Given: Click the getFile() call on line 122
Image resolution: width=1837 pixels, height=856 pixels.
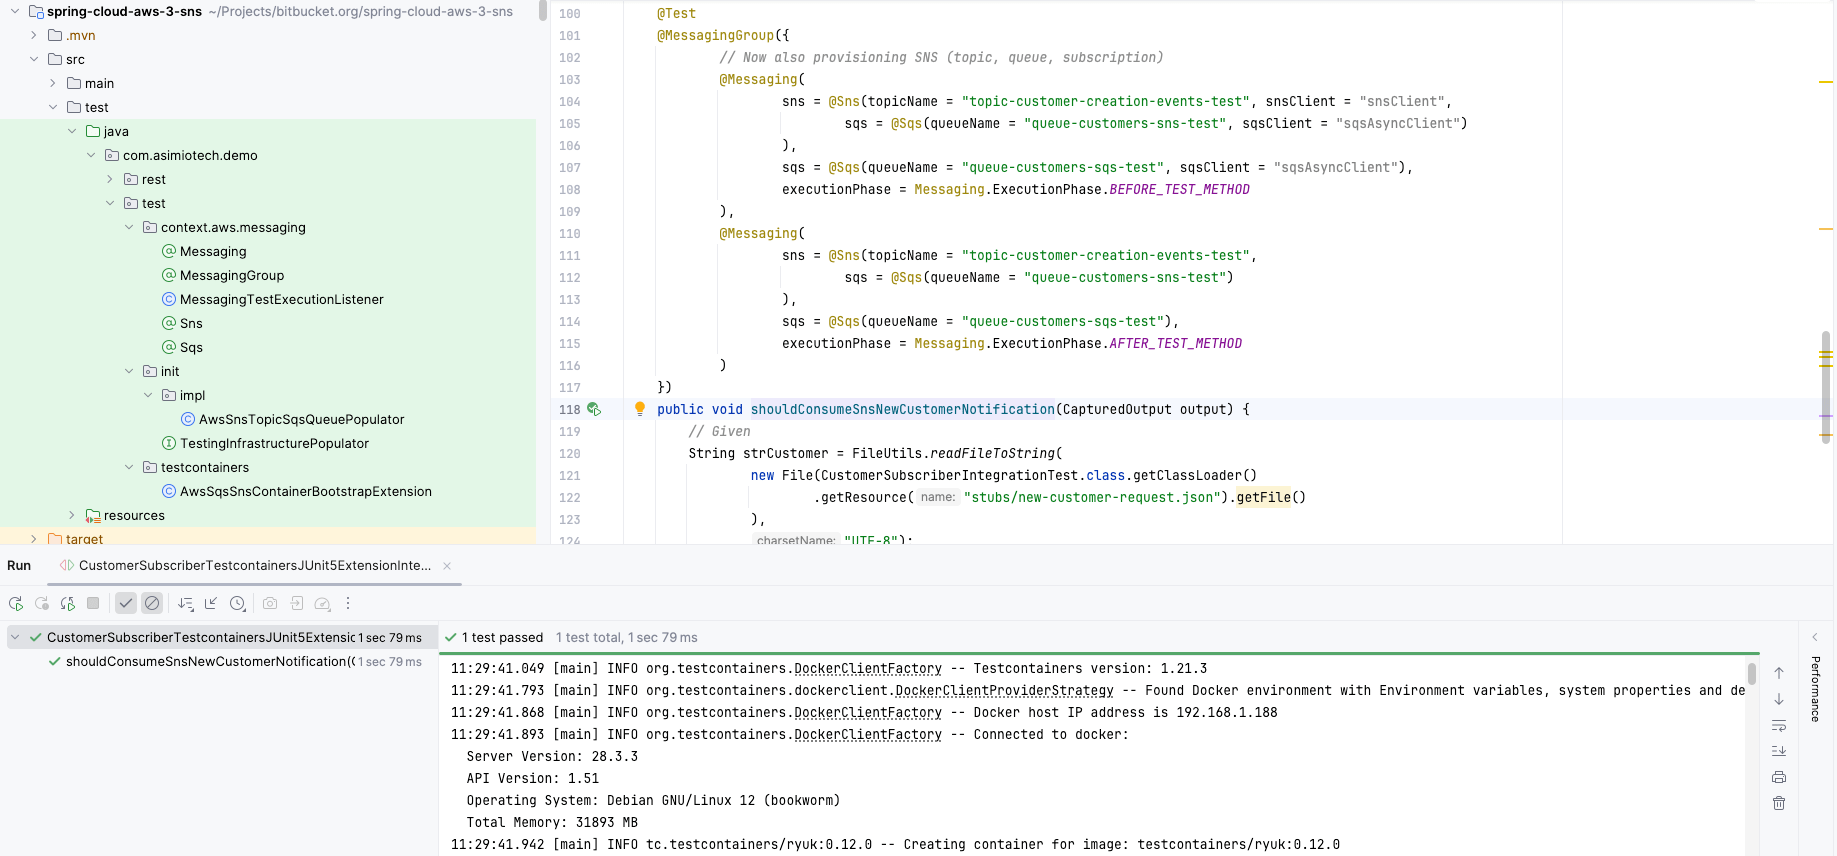Looking at the screenshot, I should point(1271,497).
